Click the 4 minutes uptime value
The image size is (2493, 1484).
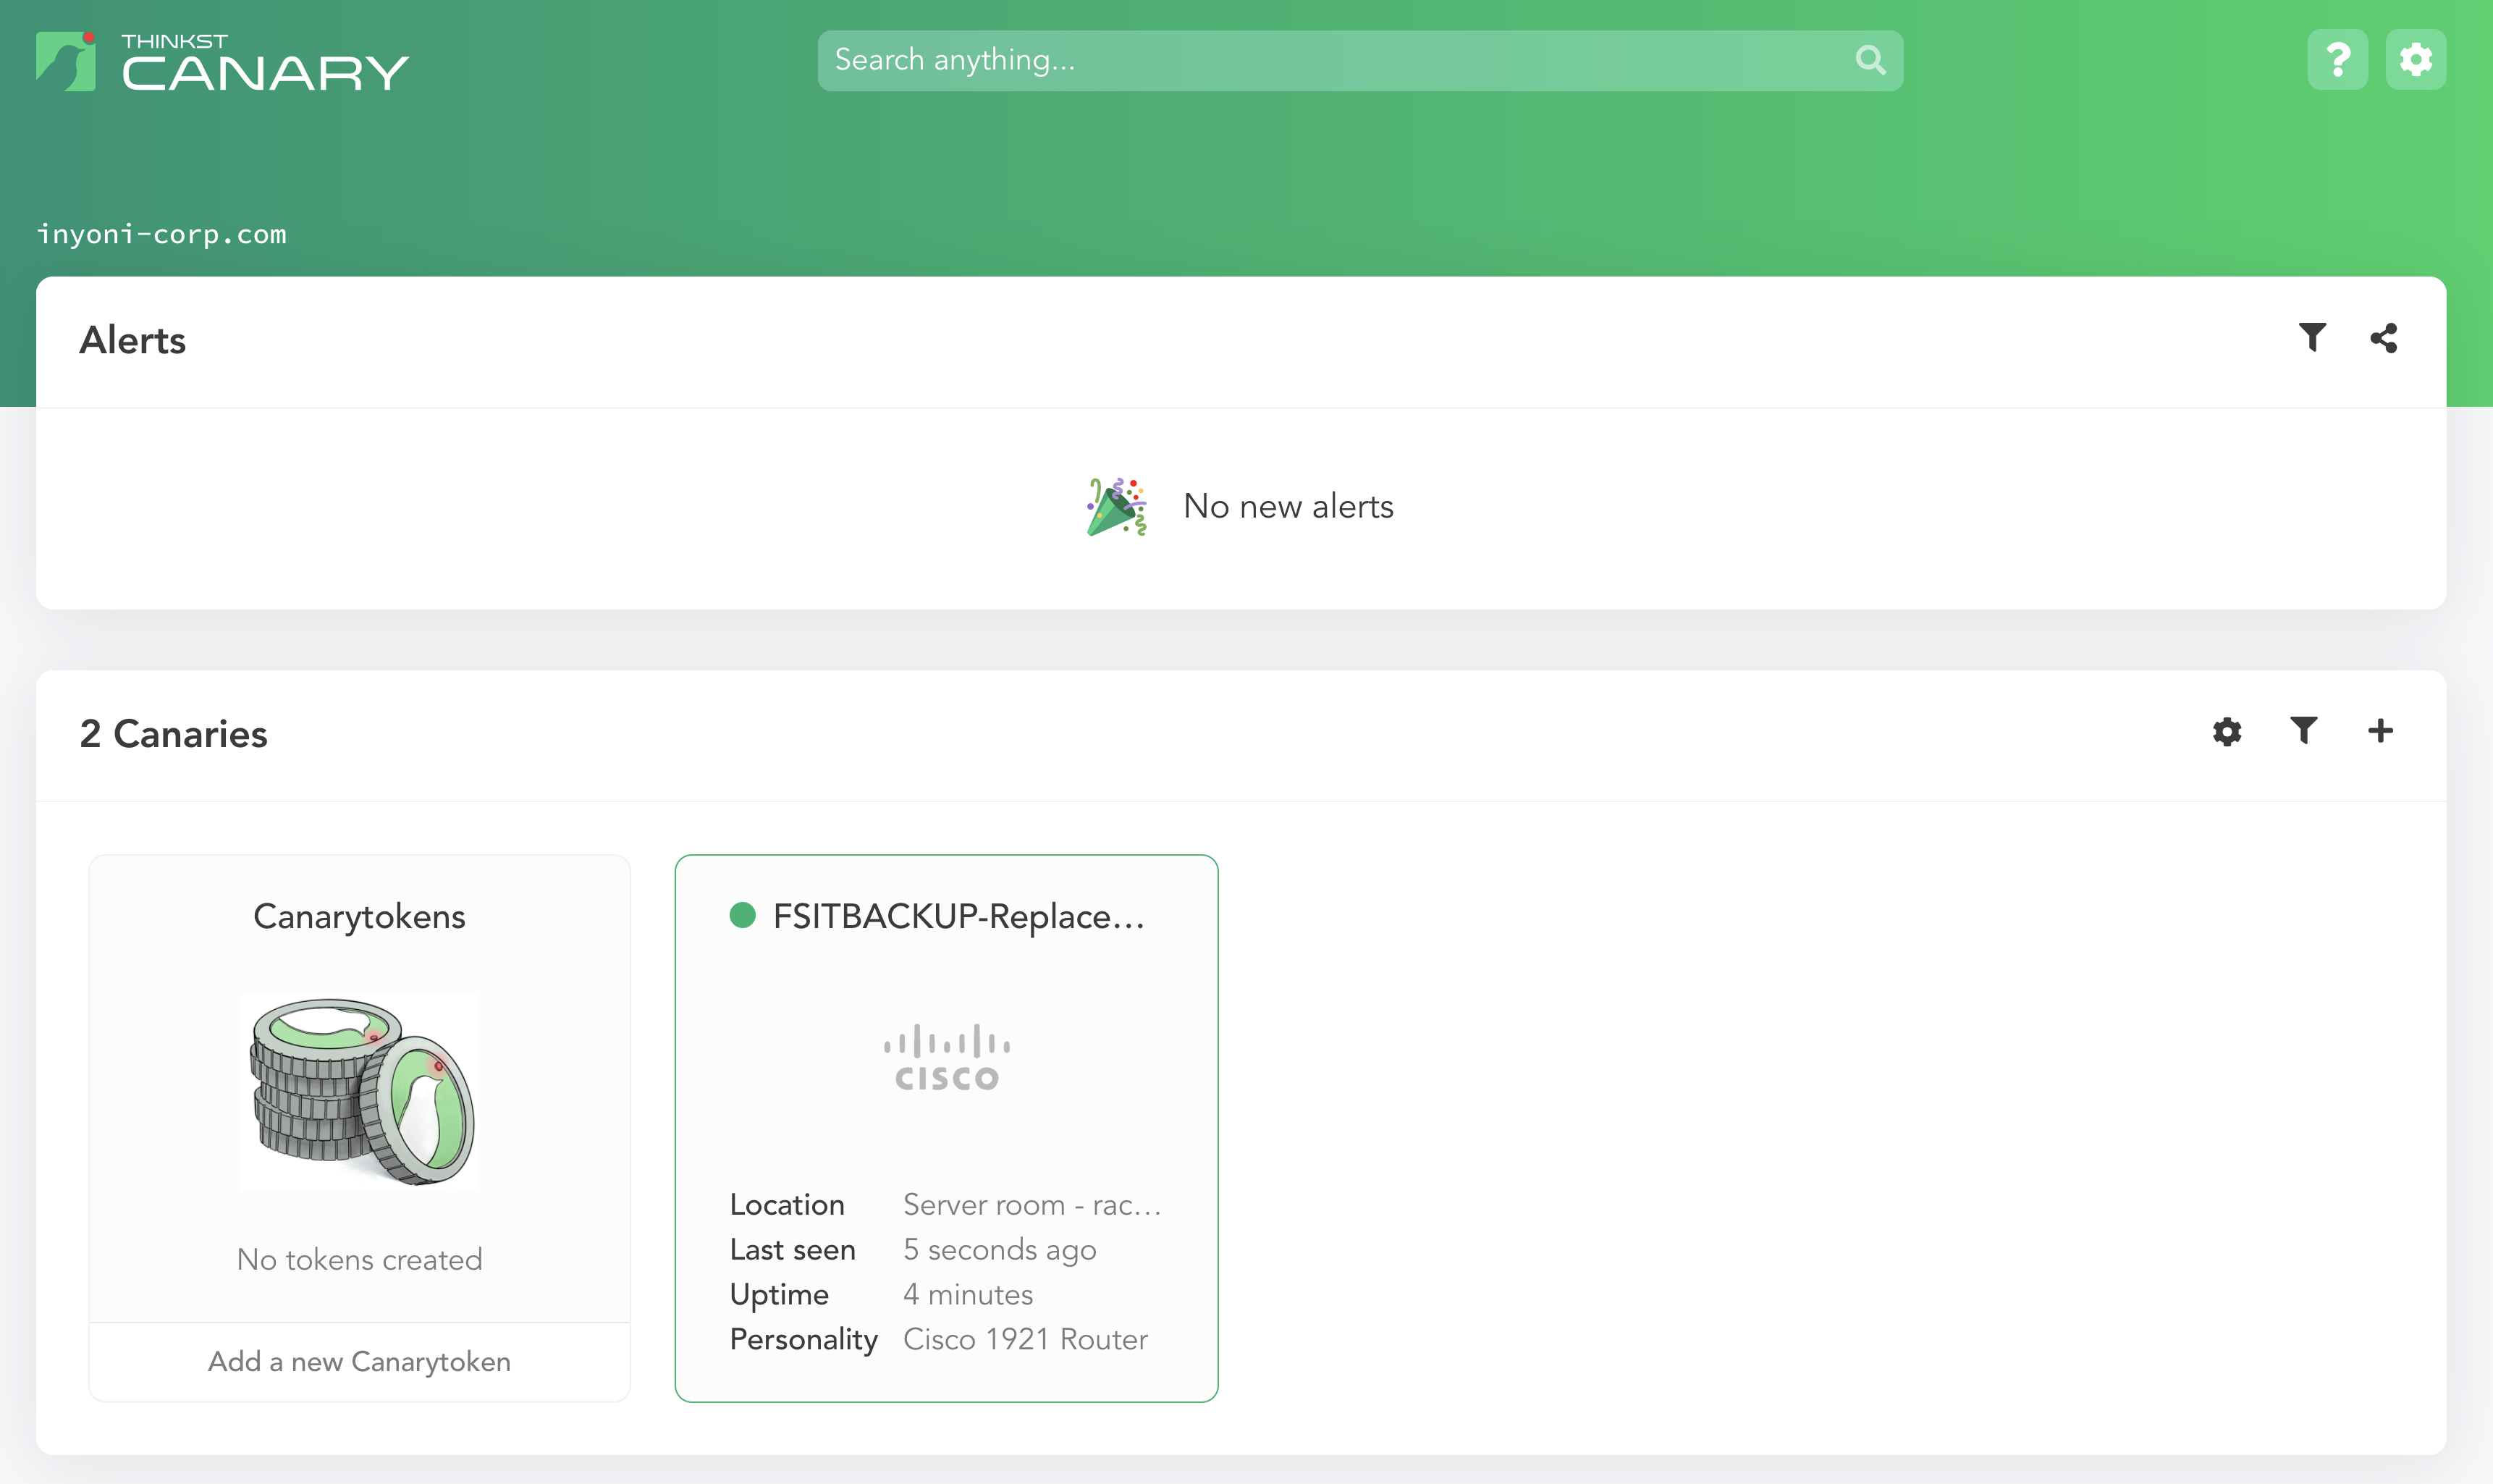968,1295
